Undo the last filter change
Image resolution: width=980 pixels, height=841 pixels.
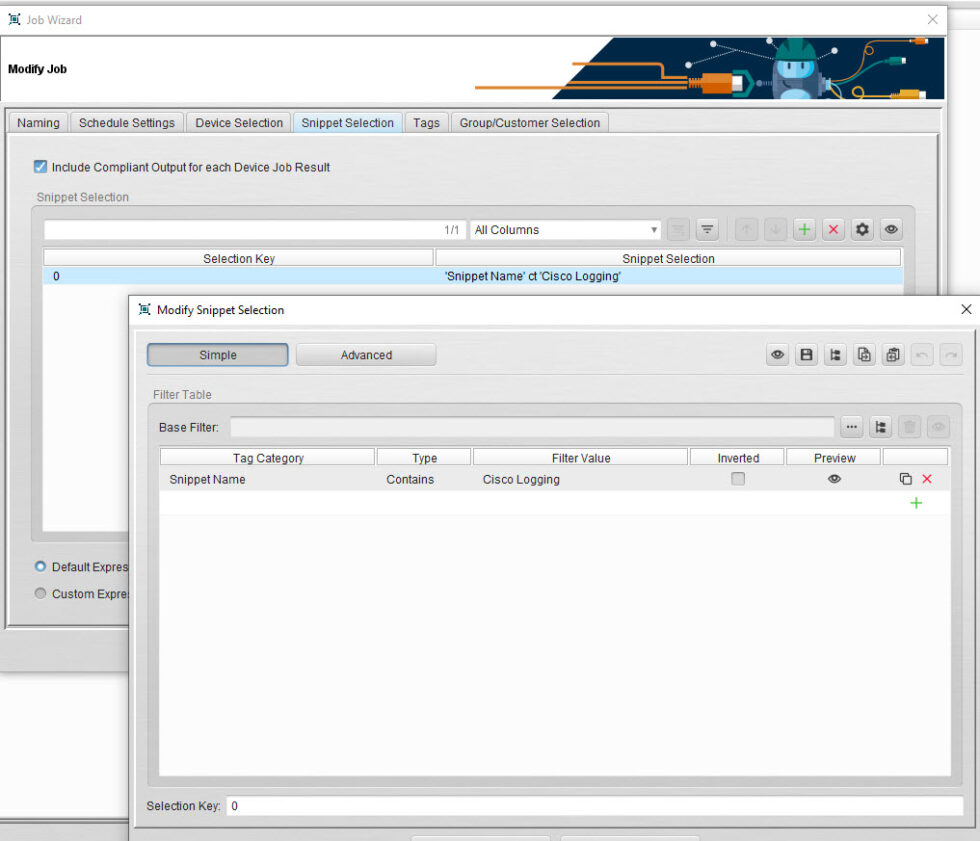pyautogui.click(x=922, y=354)
